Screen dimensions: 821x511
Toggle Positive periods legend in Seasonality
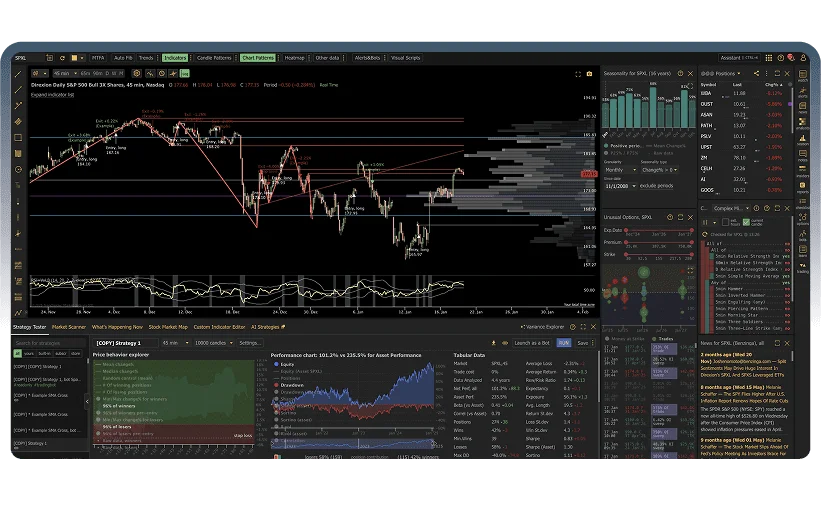pos(623,146)
